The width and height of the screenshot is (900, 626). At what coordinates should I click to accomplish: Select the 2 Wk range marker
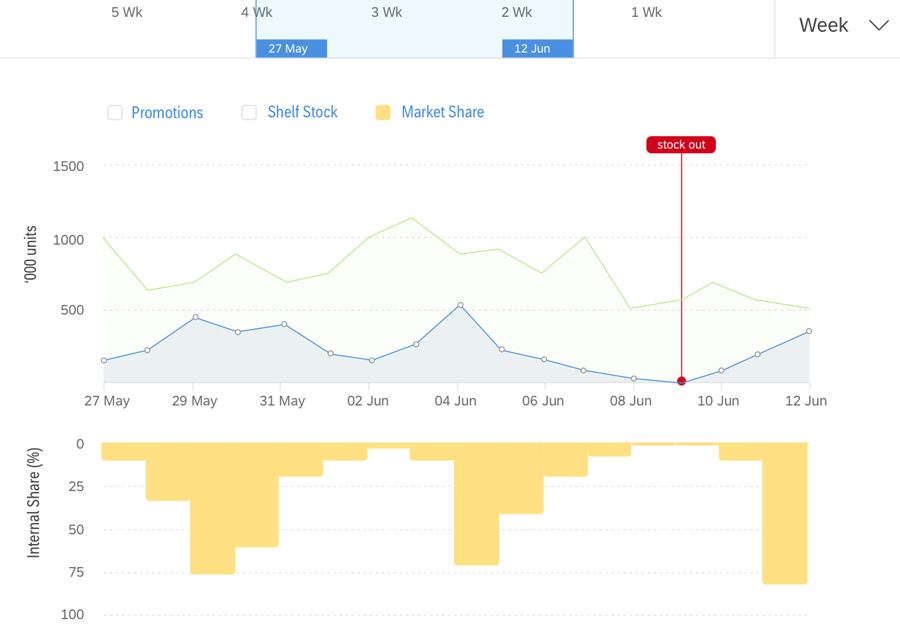point(517,12)
